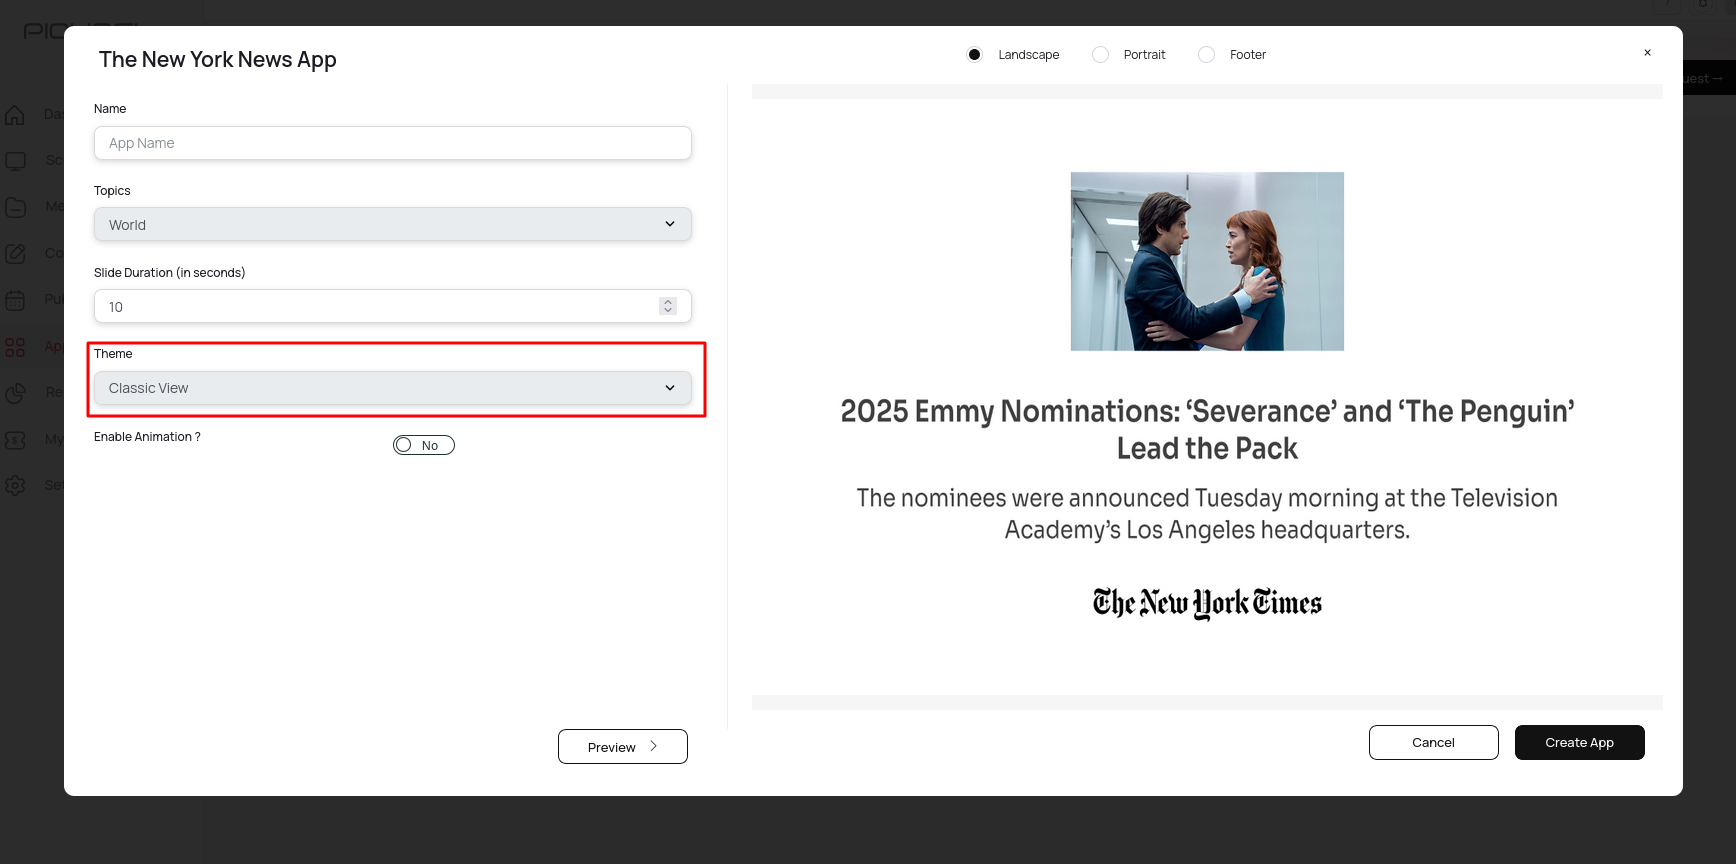Open the Reports pie chart icon
1736x864 pixels.
point(15,393)
